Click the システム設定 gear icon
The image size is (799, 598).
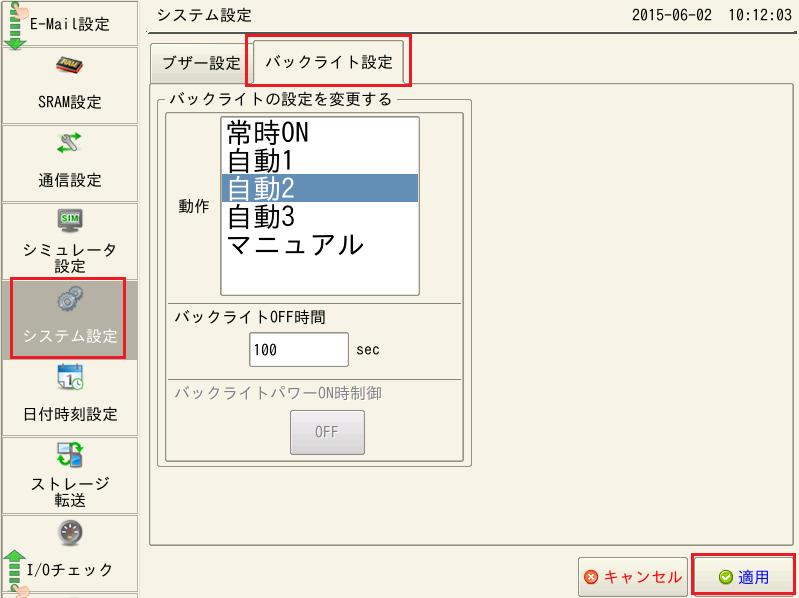pyautogui.click(x=69, y=300)
